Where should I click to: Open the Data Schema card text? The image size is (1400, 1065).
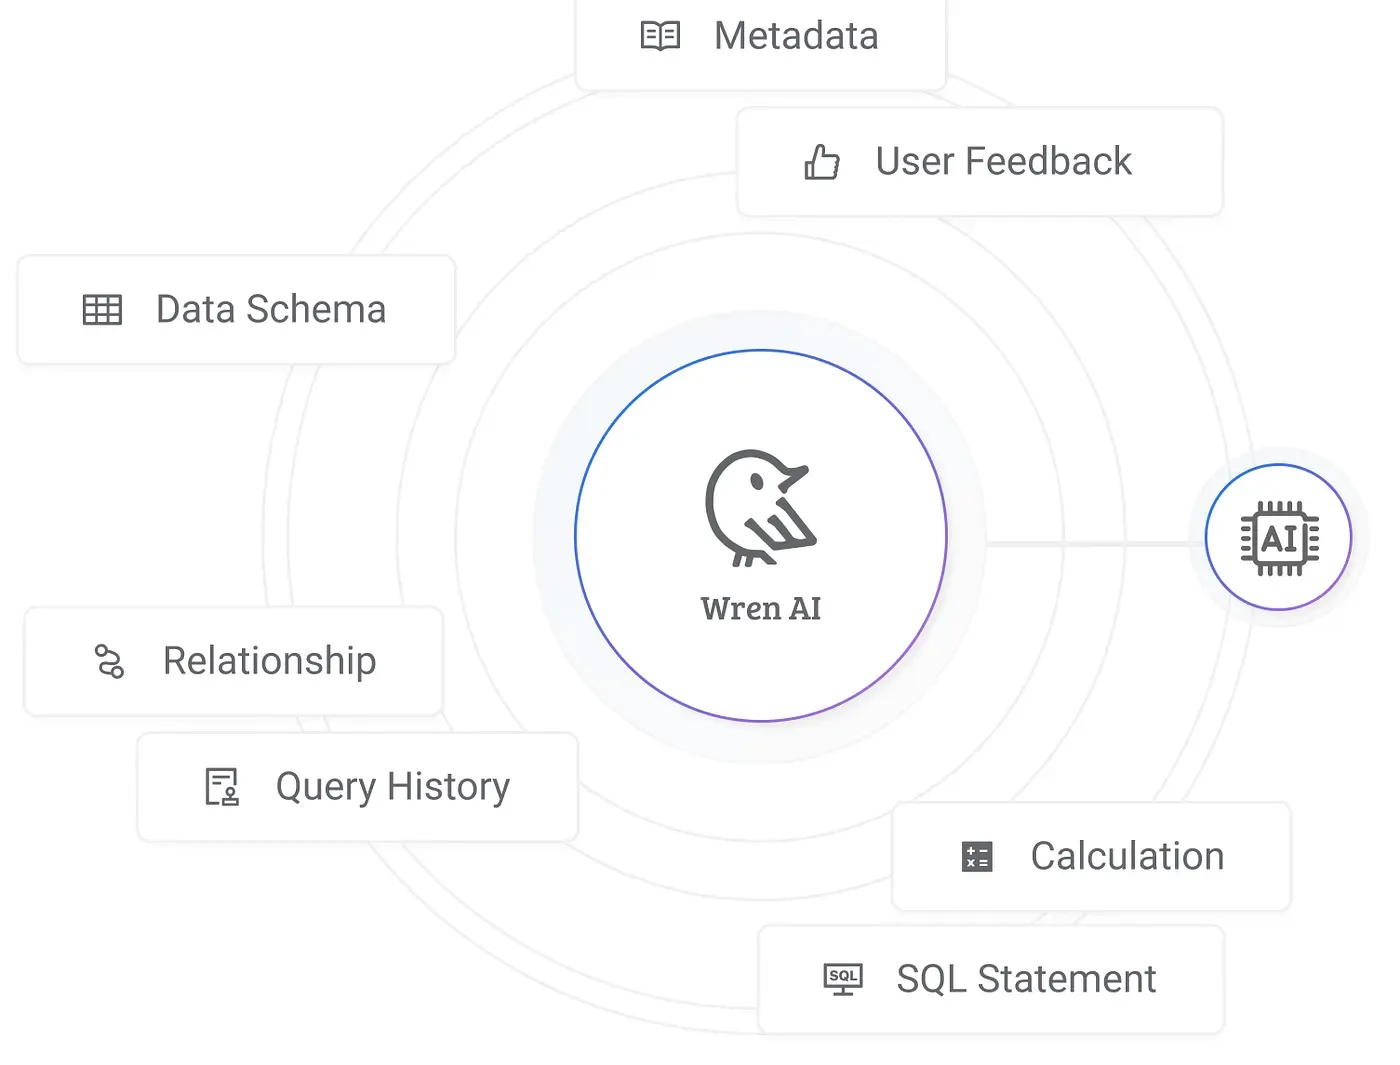271,310
